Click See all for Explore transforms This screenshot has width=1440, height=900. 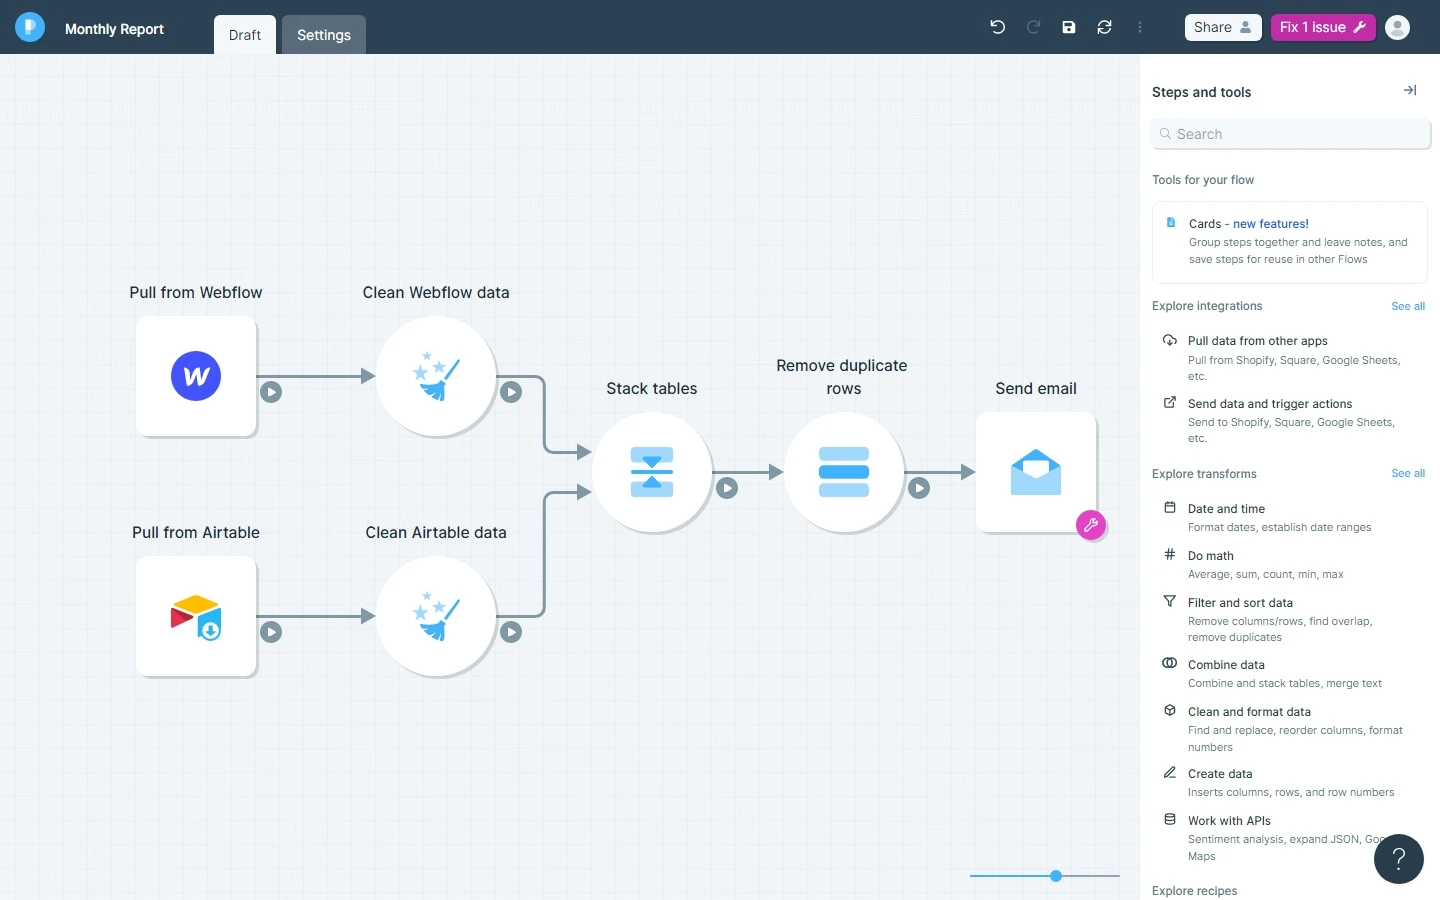tap(1408, 473)
